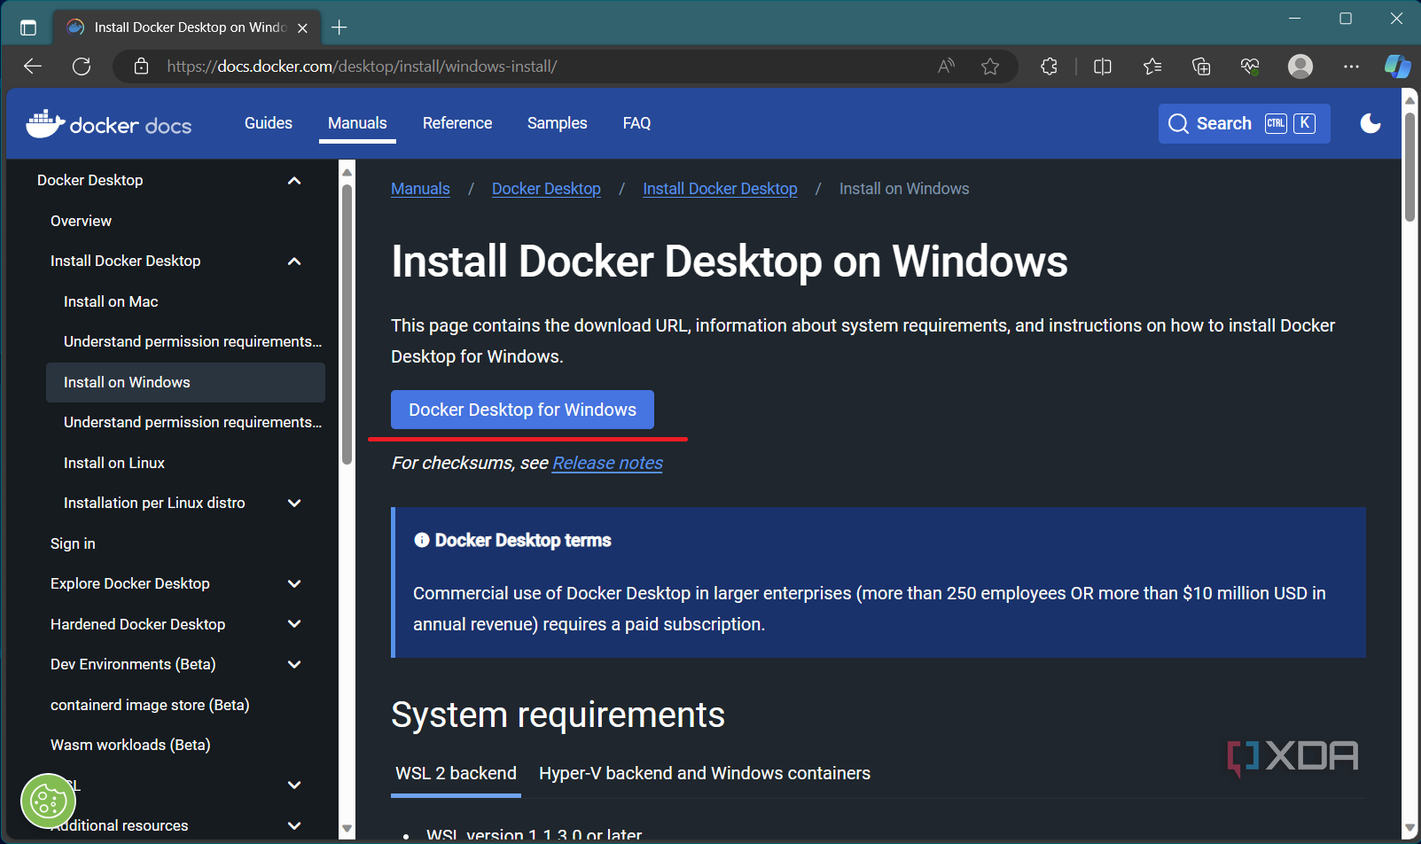Open Sign in sidebar page
The width and height of the screenshot is (1421, 844).
73,544
